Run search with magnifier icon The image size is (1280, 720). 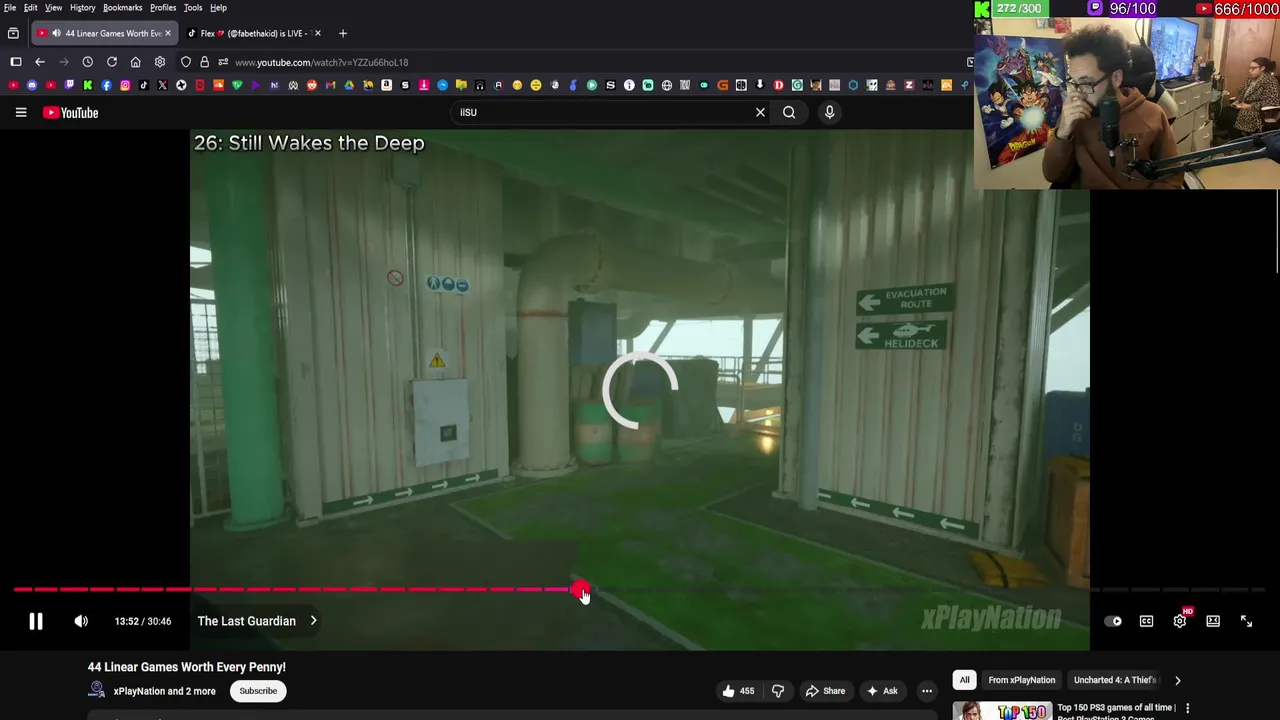pos(789,113)
